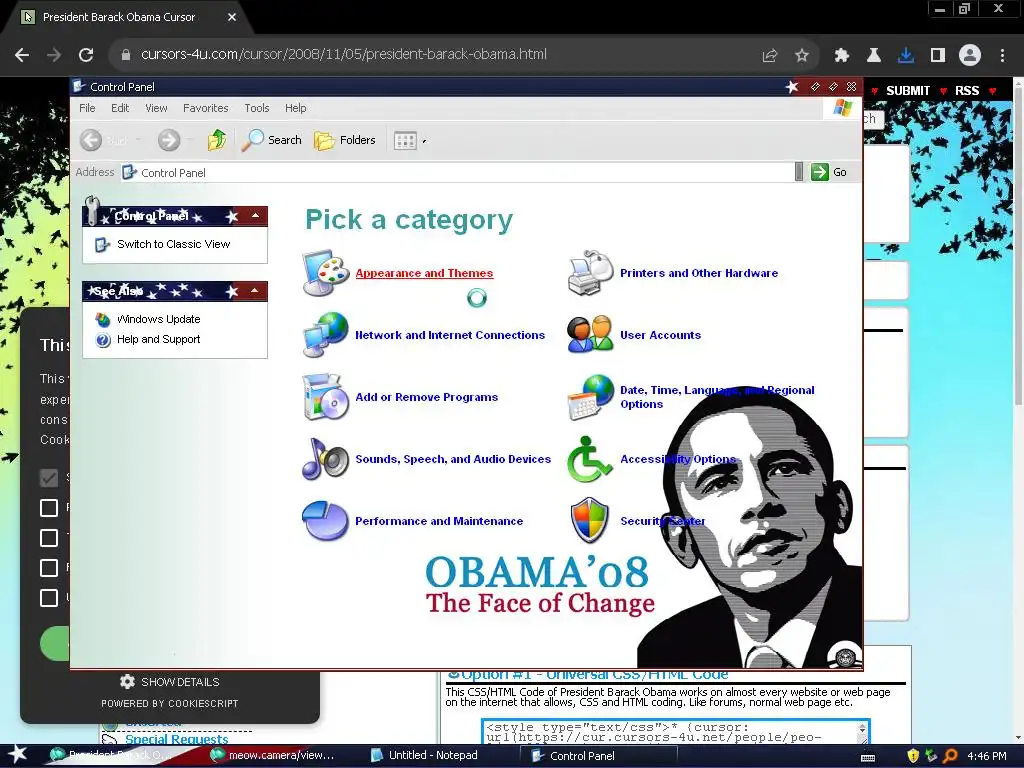Click User Accounts link
Image resolution: width=1024 pixels, height=768 pixels.
(660, 335)
